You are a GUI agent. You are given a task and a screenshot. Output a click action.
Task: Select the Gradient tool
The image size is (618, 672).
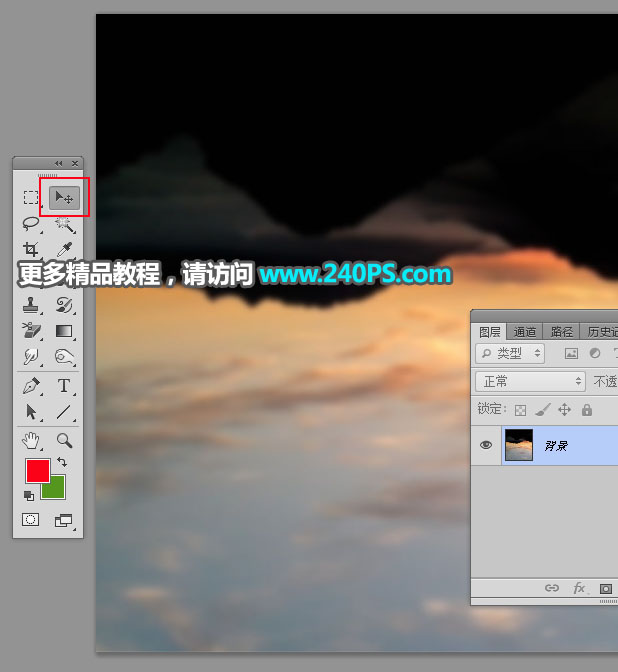point(64,331)
